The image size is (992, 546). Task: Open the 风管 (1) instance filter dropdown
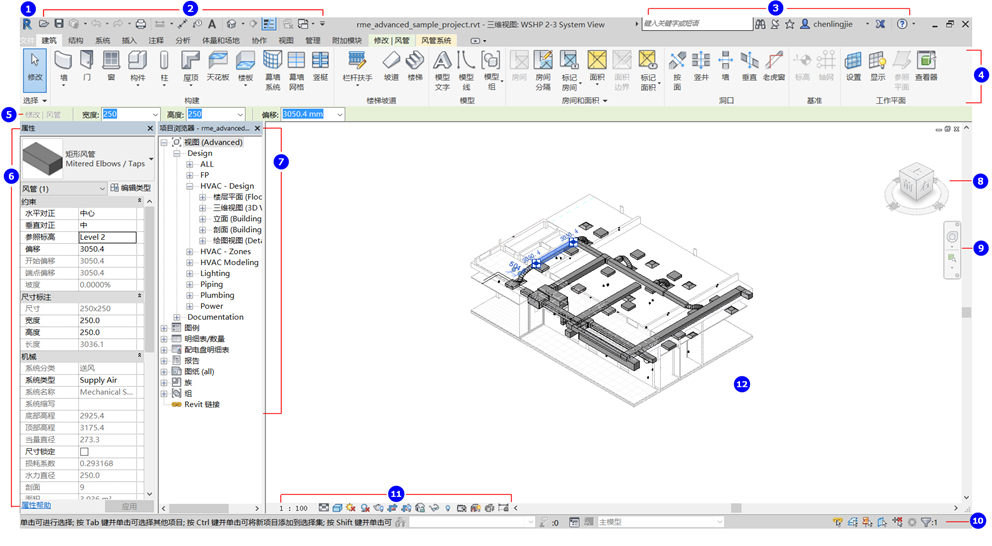(101, 188)
